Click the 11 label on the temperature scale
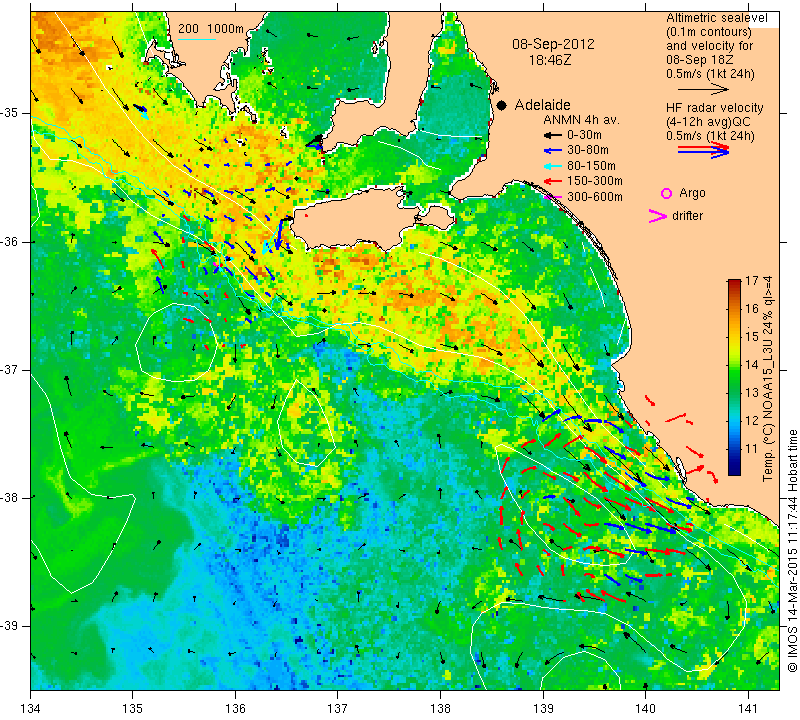Screen dimensions: 800x720 tap(752, 449)
